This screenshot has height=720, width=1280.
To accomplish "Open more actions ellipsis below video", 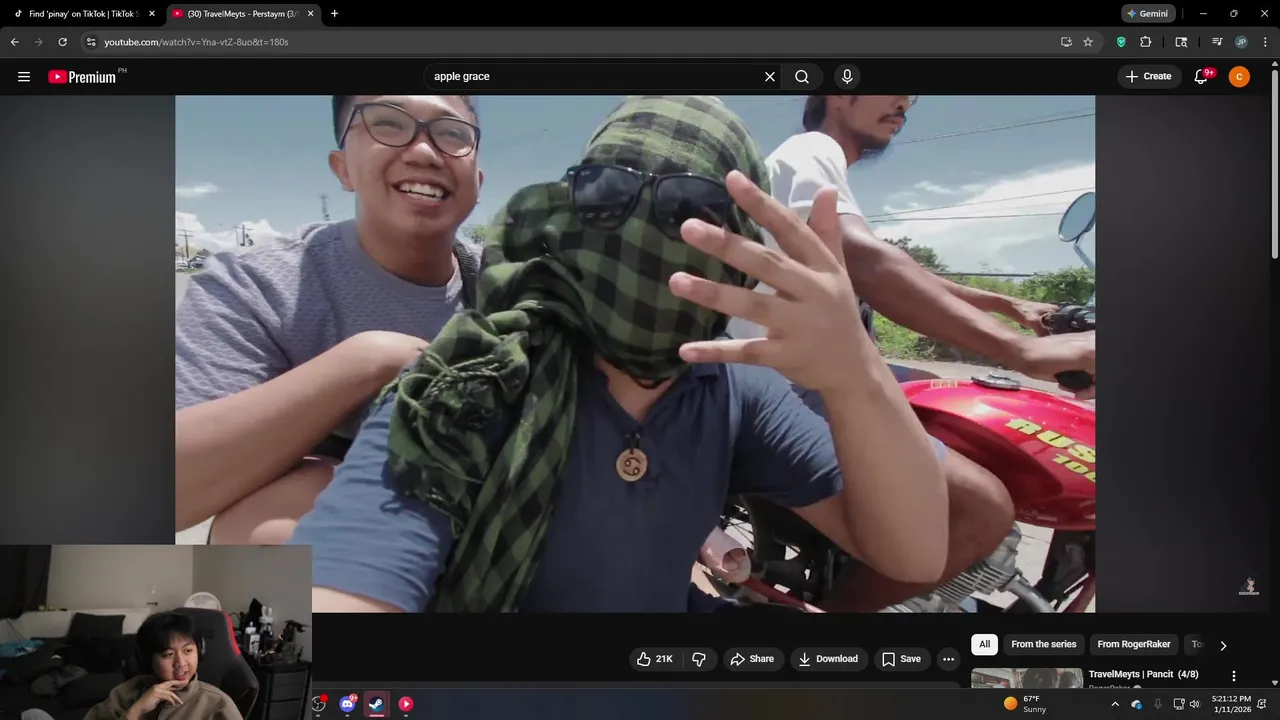I will tap(948, 659).
